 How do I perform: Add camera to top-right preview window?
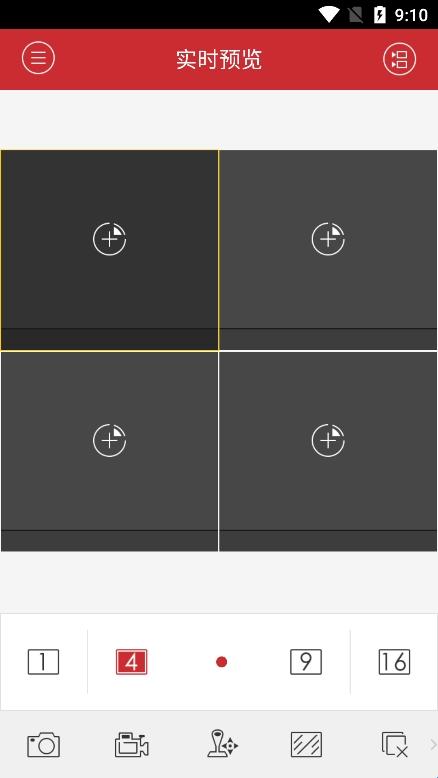(328, 239)
